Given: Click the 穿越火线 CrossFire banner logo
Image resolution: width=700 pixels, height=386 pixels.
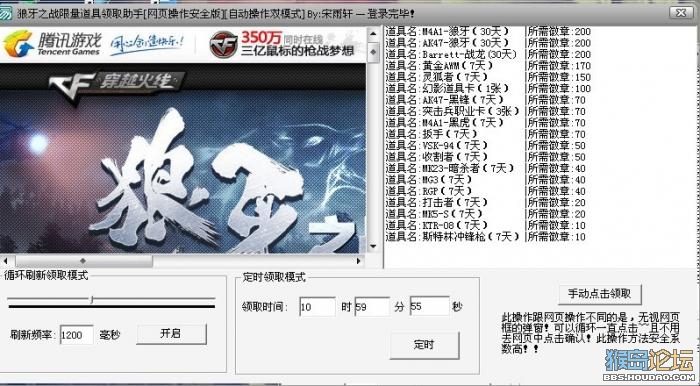Looking at the screenshot, I should tap(116, 85).
